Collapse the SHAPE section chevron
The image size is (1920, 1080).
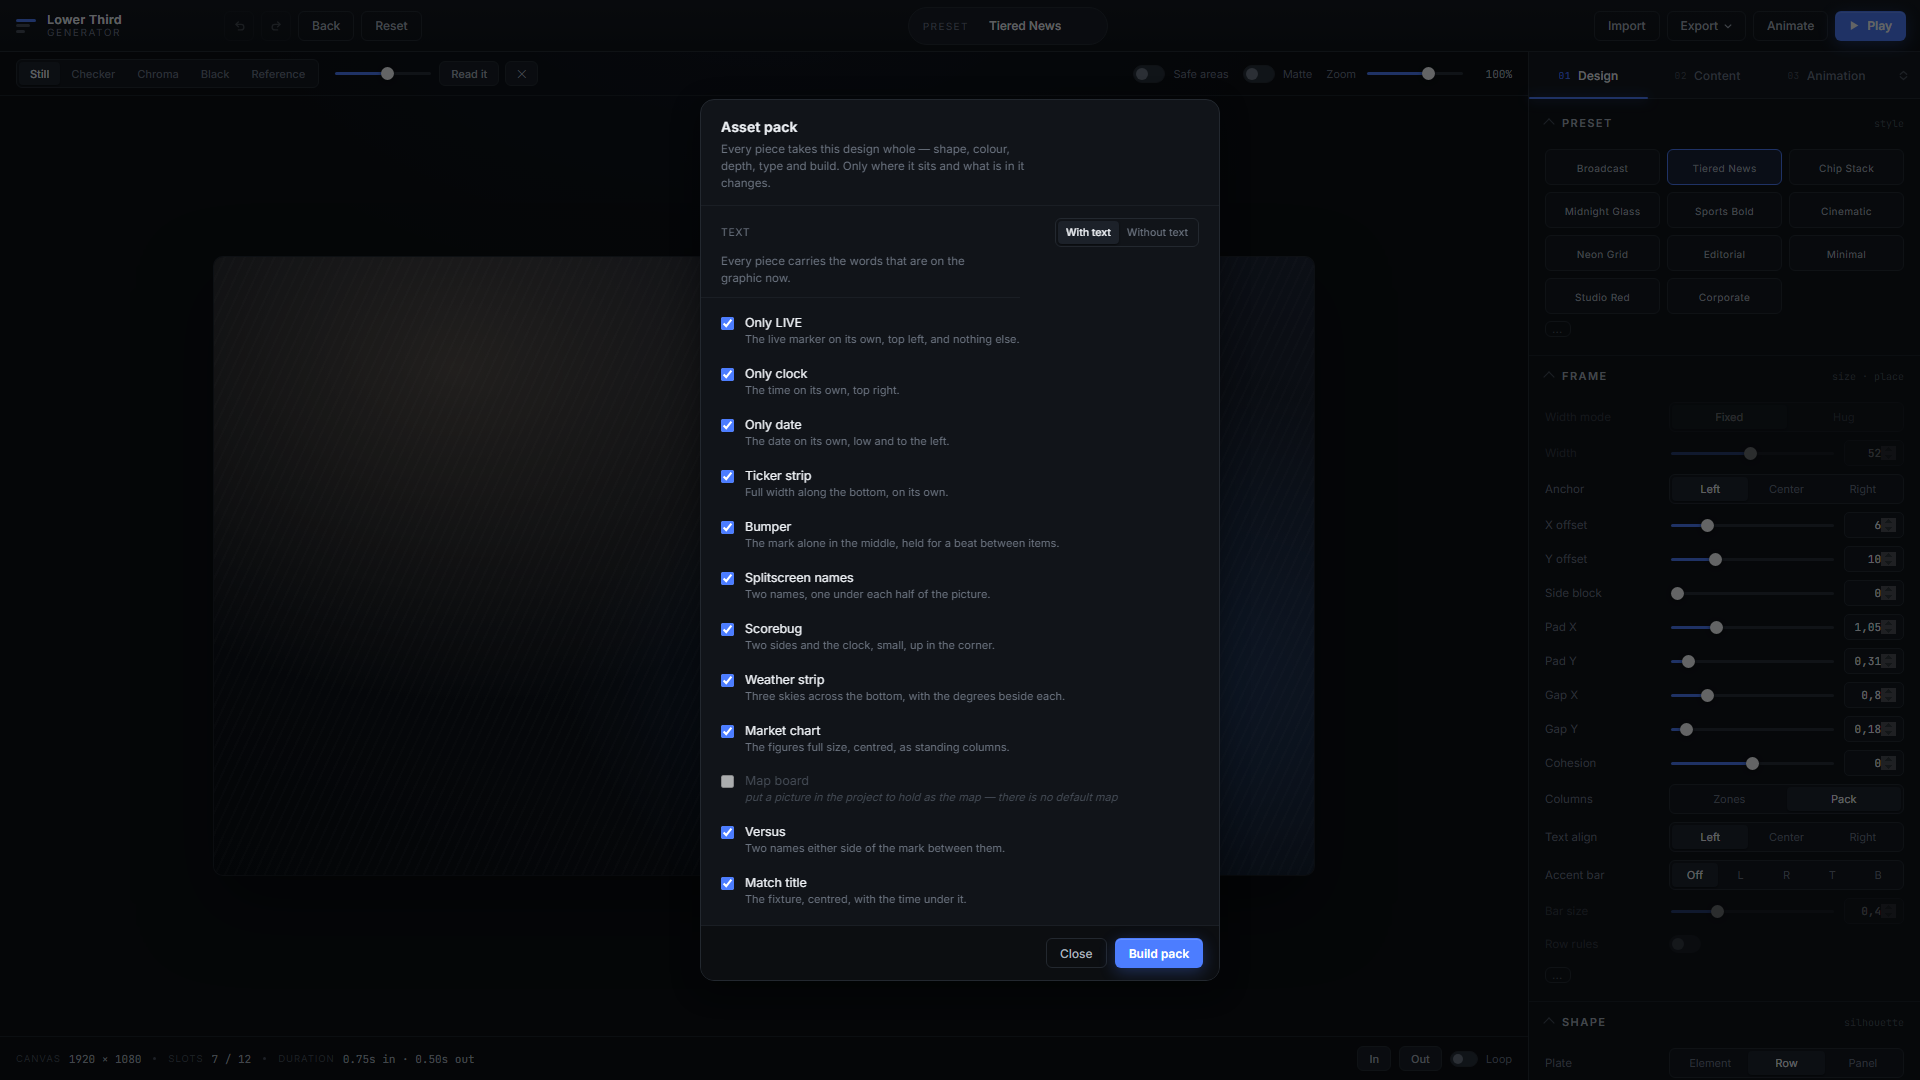click(x=1549, y=1022)
